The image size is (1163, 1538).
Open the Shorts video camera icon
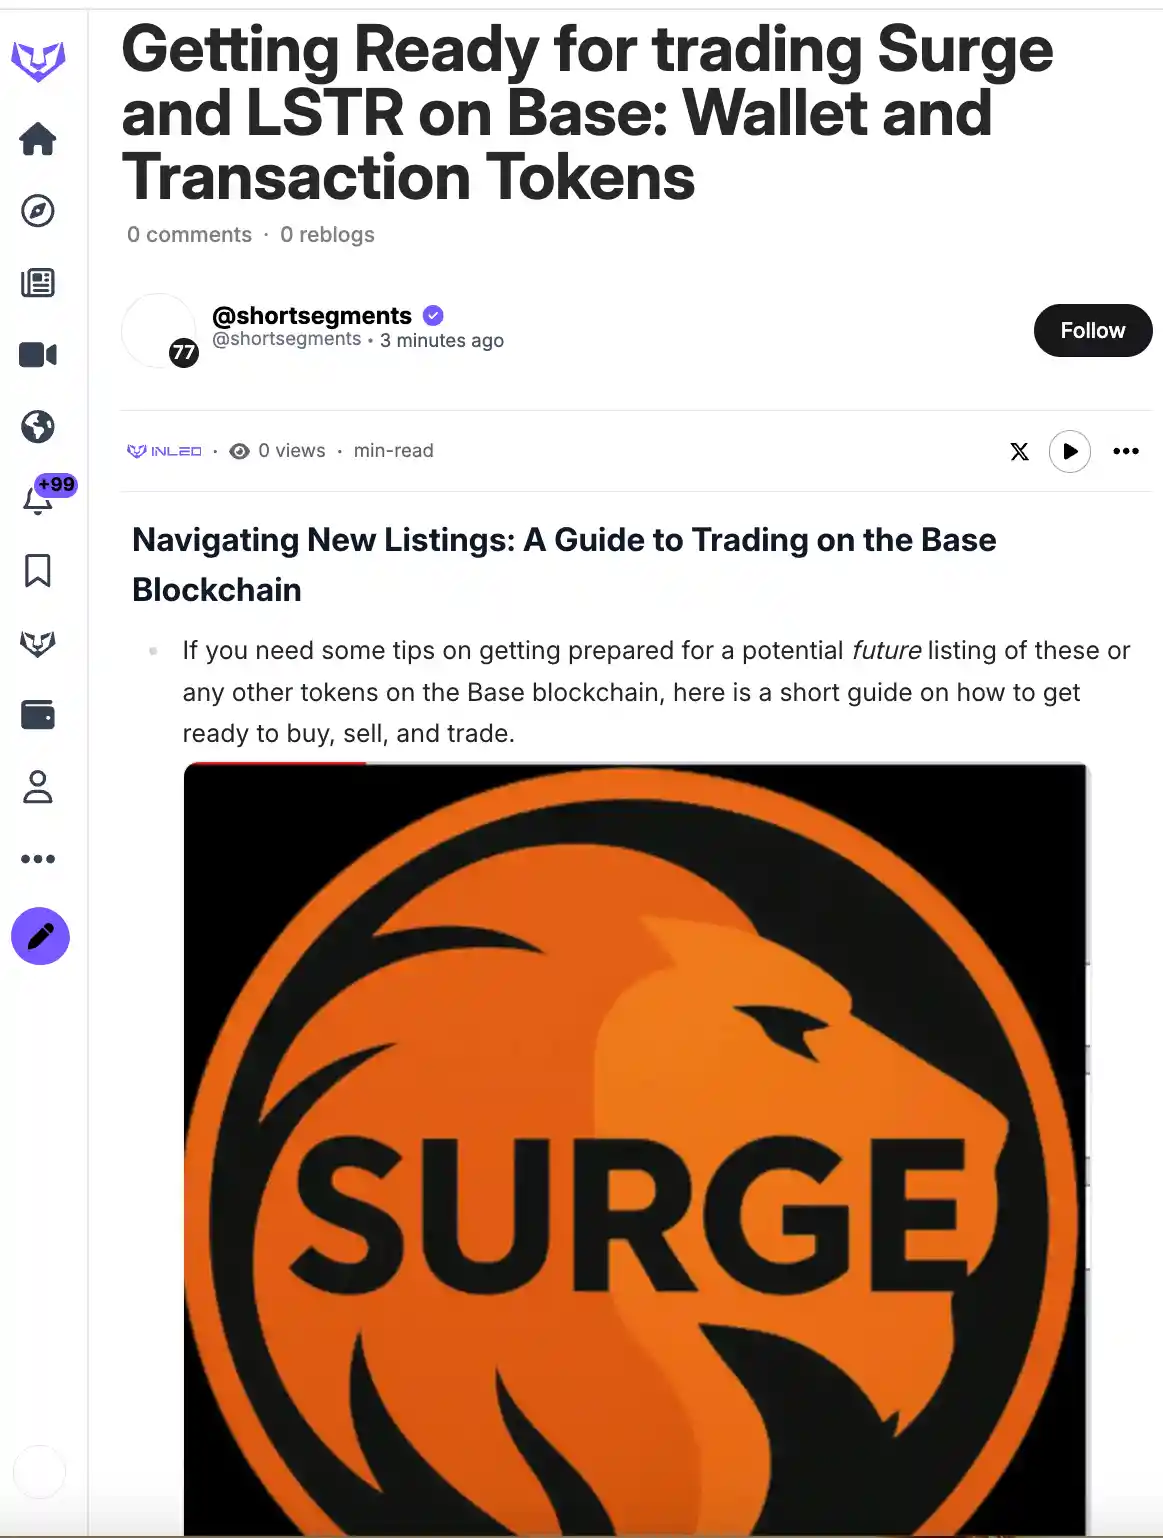38,355
